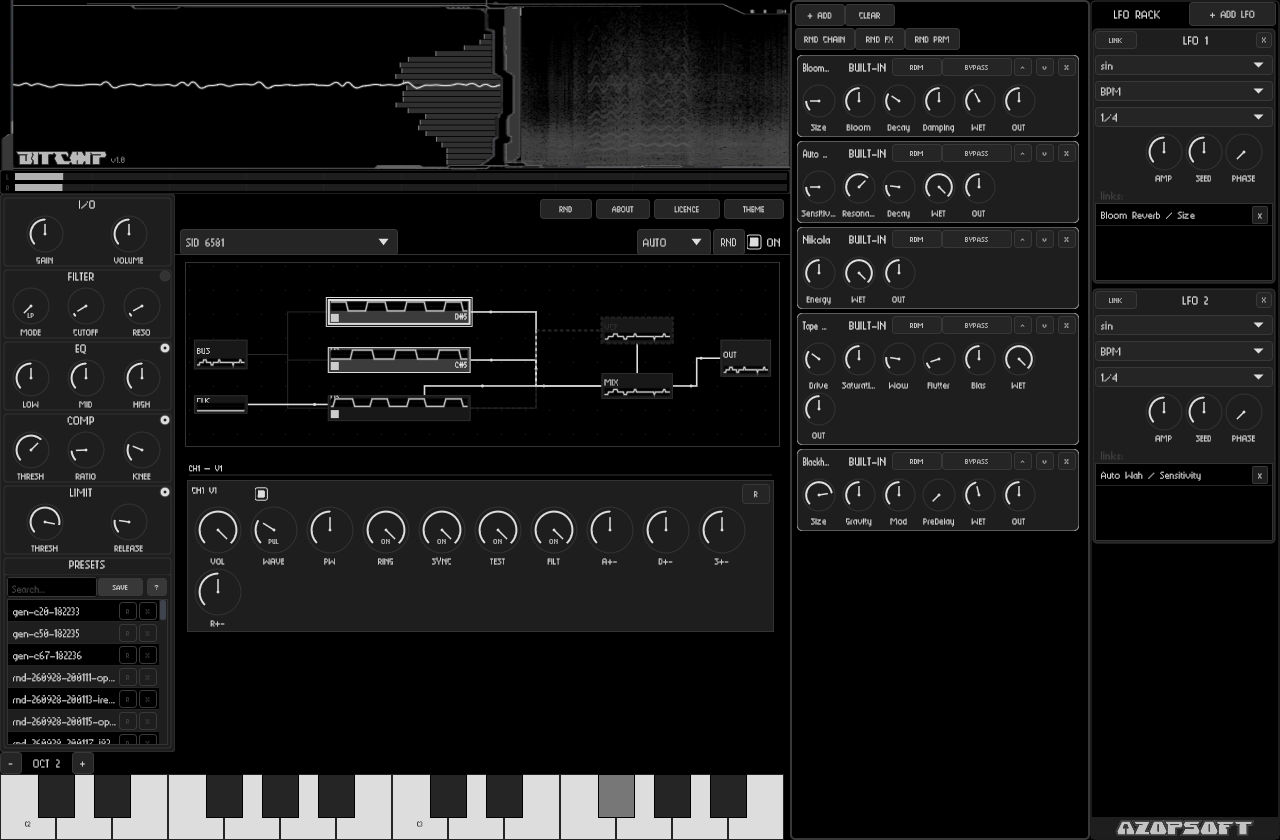Screen dimensions: 1280x840
Task: Close LFO 2 with its X icon
Action: [x=1264, y=300]
